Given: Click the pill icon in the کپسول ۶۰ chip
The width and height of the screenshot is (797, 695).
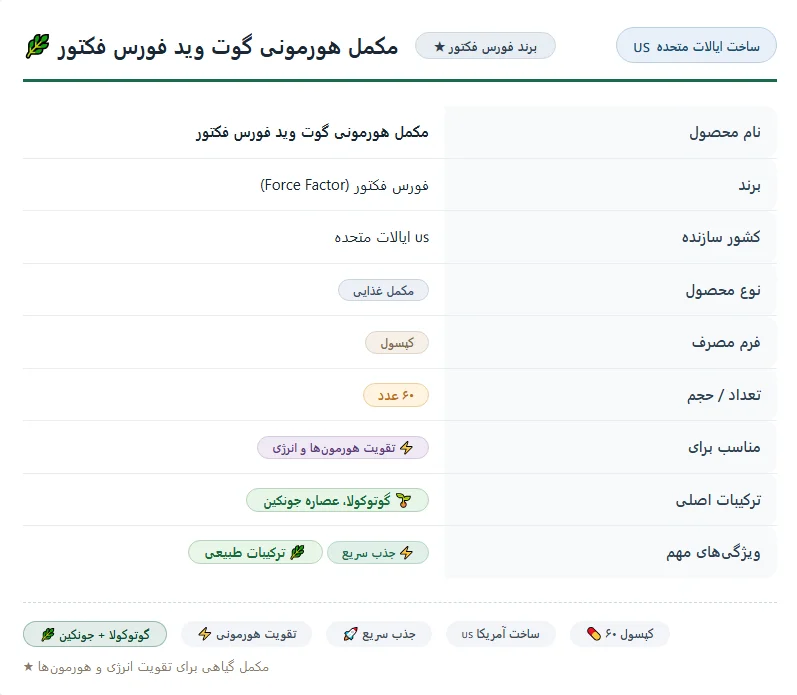Looking at the screenshot, I should tap(594, 634).
